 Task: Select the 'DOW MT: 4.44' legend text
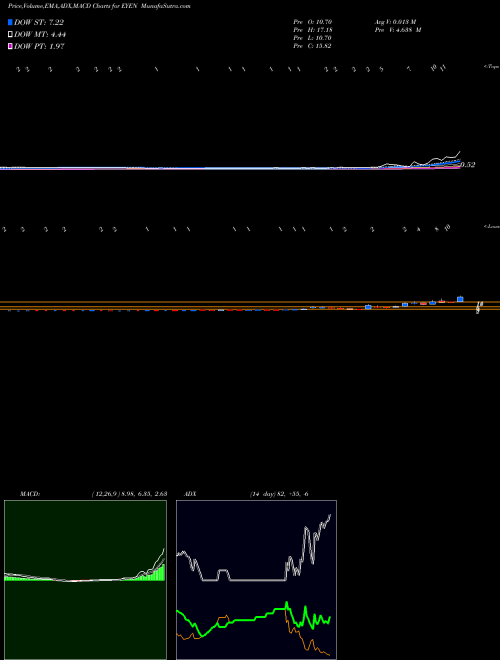point(40,35)
